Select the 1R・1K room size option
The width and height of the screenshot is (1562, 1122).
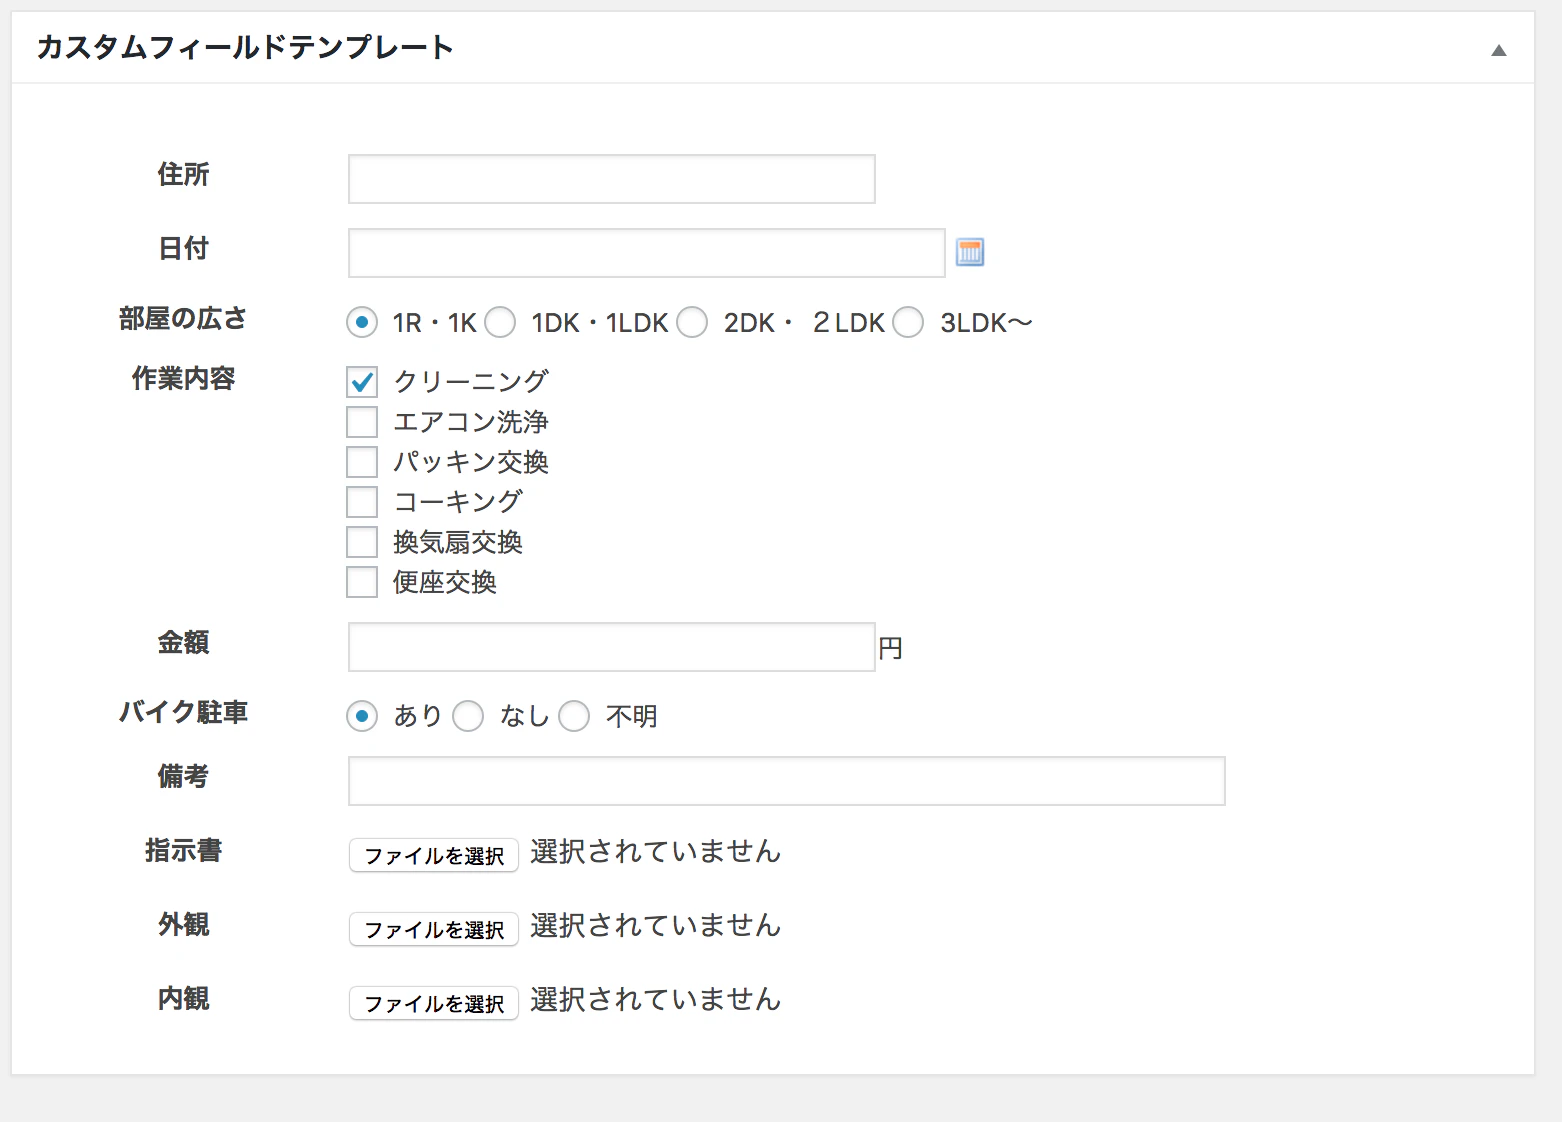click(362, 323)
